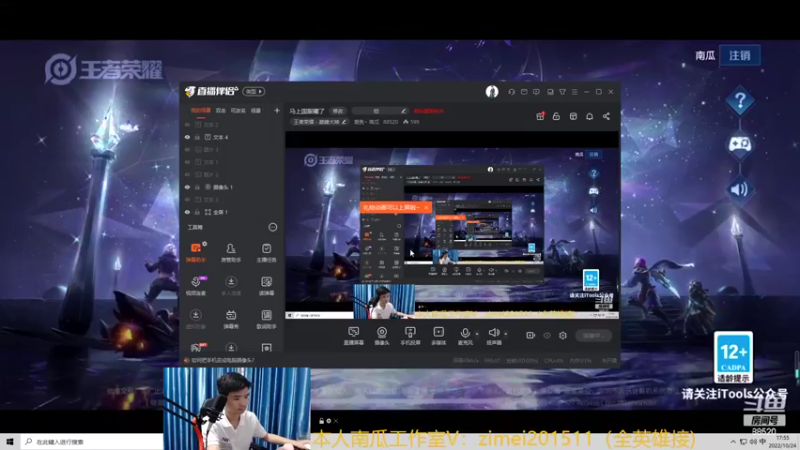Click the gamepad icon in game window

pyautogui.click(x=740, y=144)
